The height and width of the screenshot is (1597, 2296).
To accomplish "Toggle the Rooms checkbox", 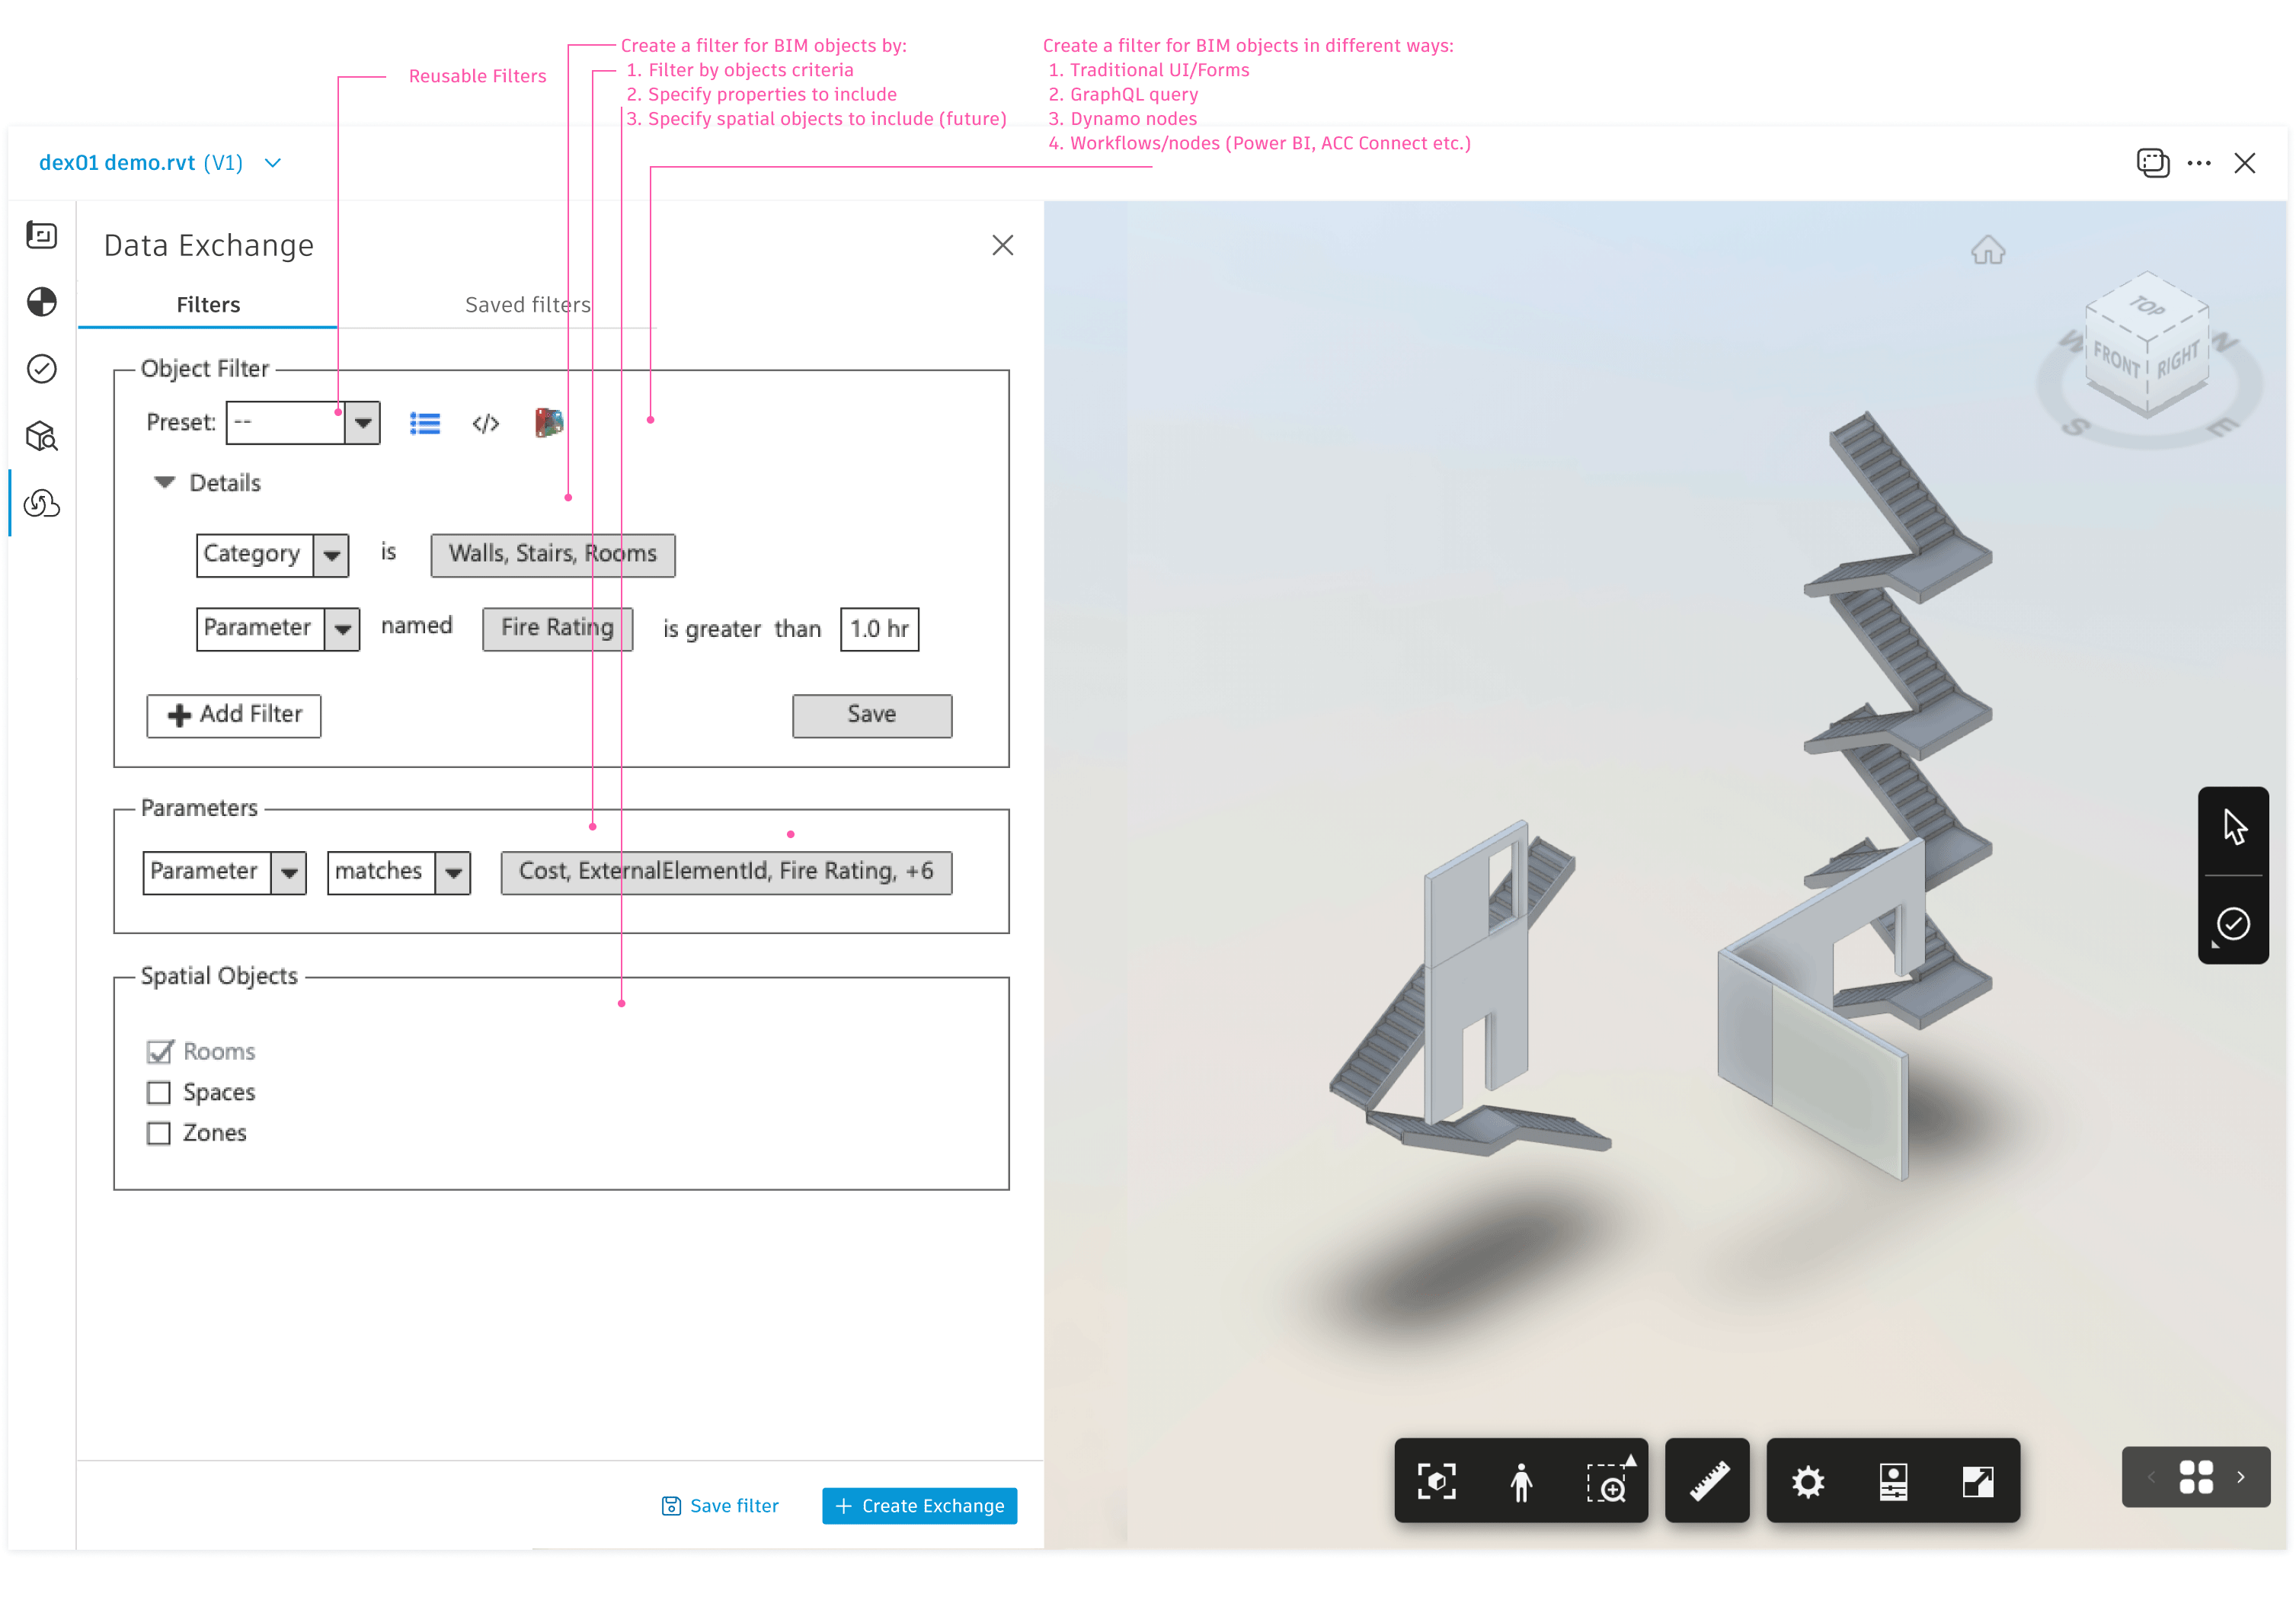I will (x=159, y=1051).
